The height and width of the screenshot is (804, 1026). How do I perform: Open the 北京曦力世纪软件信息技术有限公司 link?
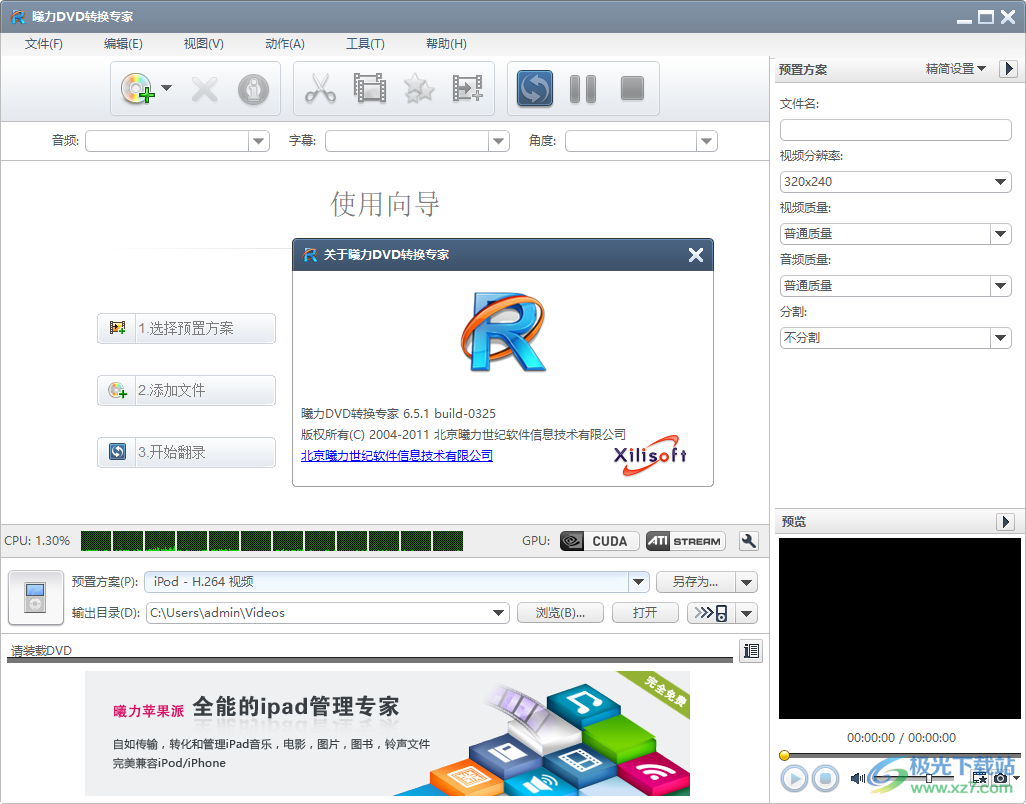[397, 455]
